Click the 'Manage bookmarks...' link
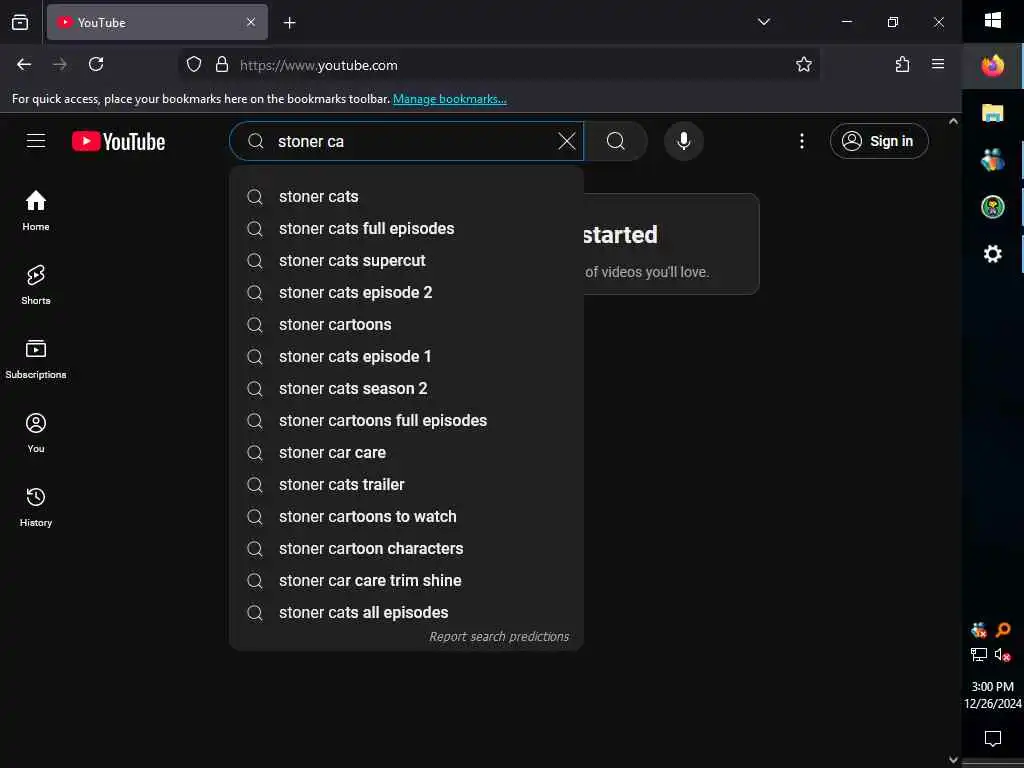This screenshot has width=1024, height=768. [x=449, y=99]
